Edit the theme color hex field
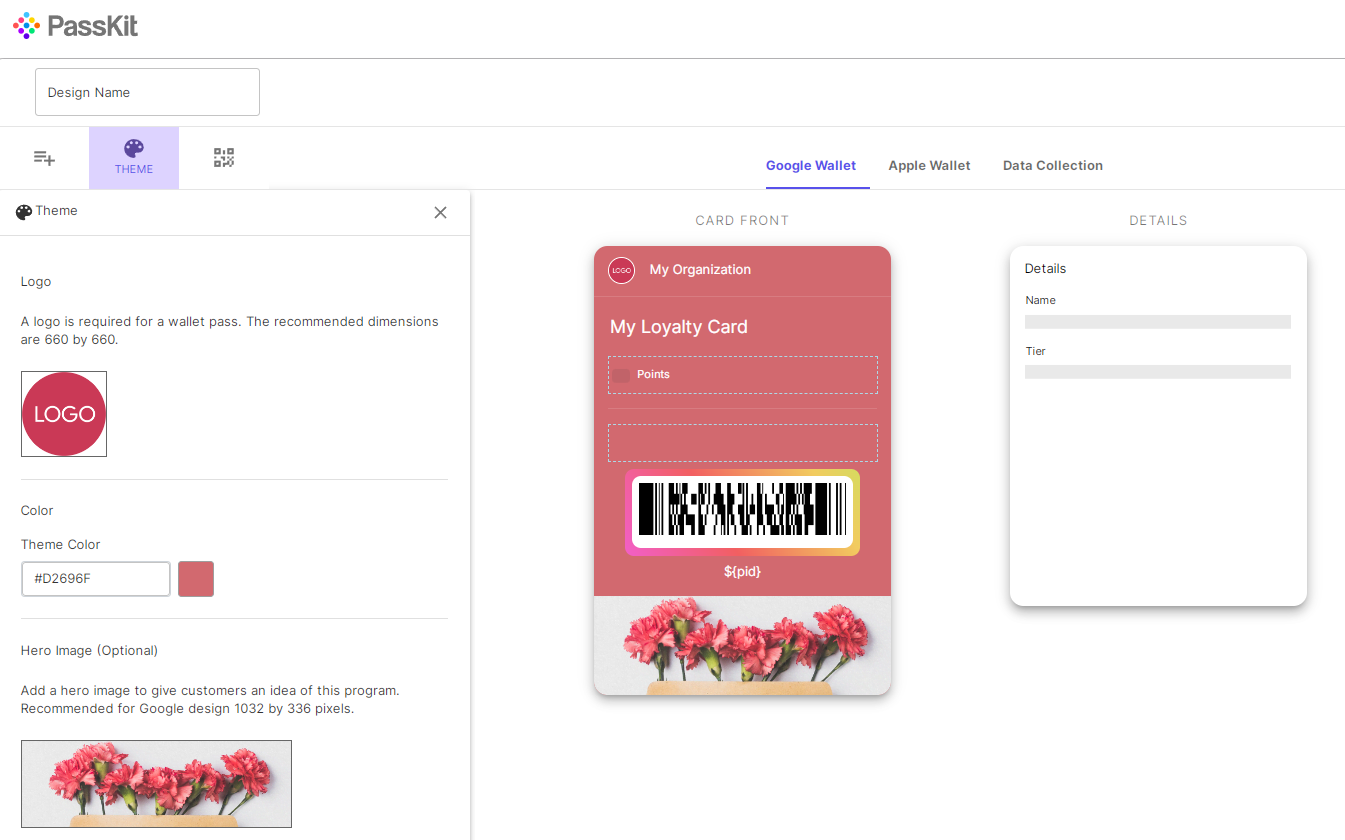This screenshot has height=840, width=1345. (96, 579)
